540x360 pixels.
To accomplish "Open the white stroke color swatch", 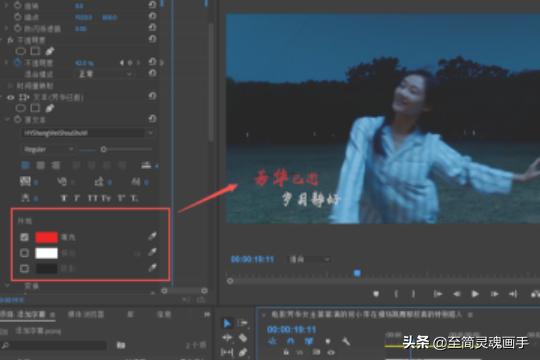I will (46, 253).
